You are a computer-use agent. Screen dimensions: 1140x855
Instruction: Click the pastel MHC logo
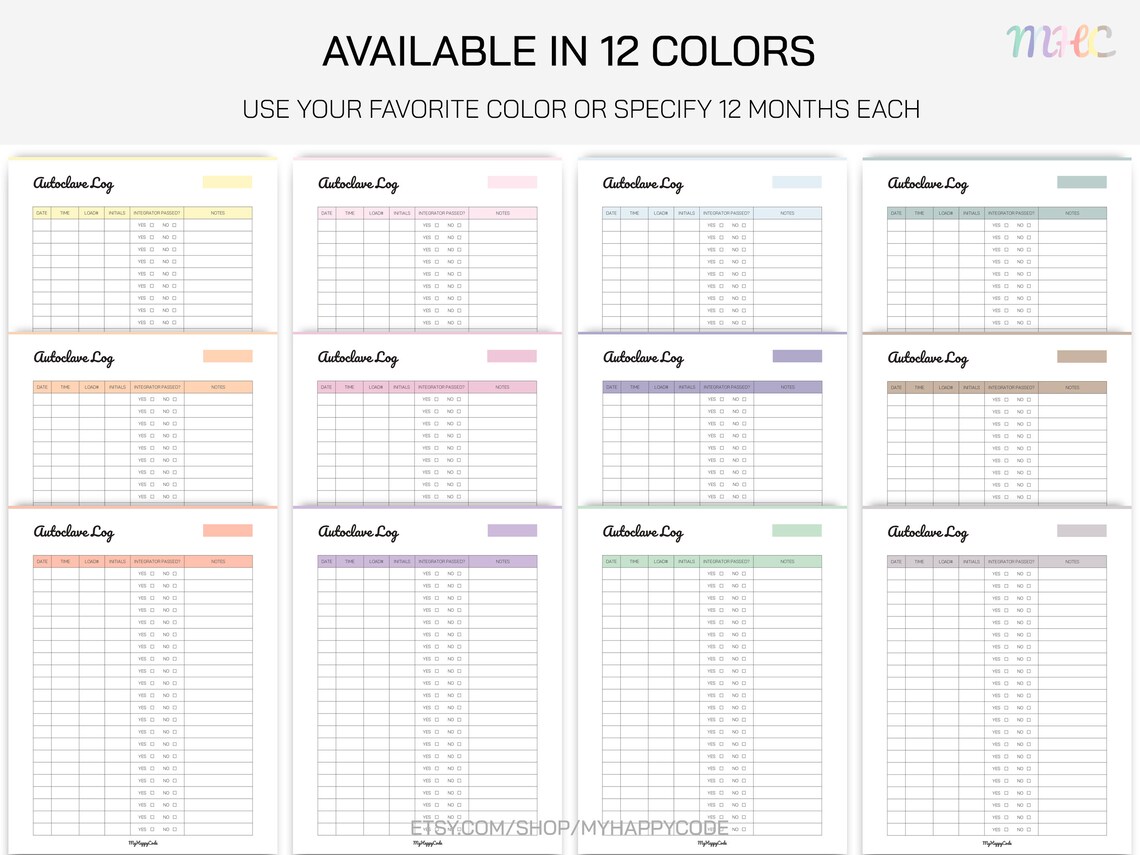pos(1061,41)
